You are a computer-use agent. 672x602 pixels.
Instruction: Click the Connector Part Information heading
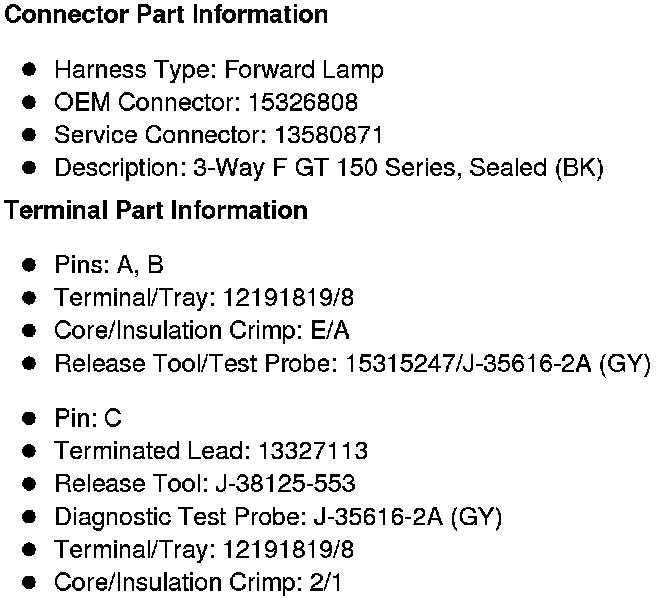coord(167,16)
